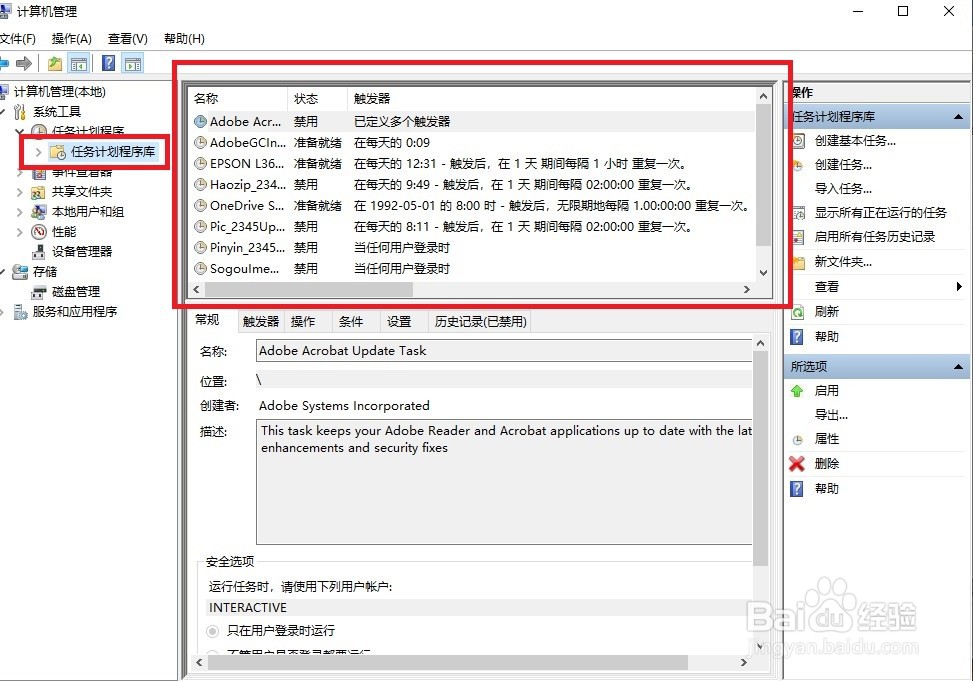973x681 pixels.
Task: Click the task list horizontal scrollbar thumb
Action: [x=308, y=289]
